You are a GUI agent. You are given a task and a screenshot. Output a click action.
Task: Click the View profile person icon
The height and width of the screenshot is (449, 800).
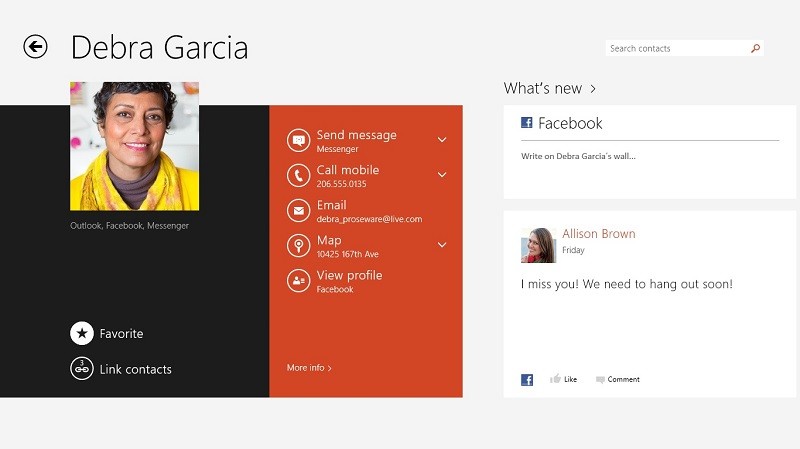pos(298,281)
